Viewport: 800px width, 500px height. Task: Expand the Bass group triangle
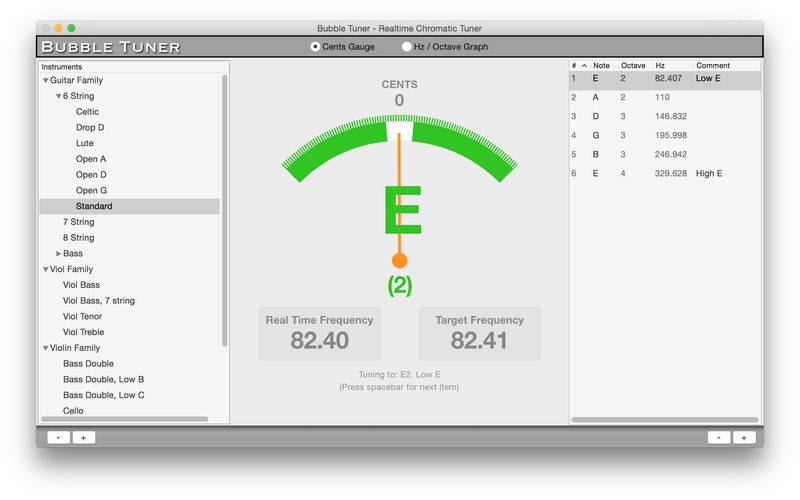point(58,254)
